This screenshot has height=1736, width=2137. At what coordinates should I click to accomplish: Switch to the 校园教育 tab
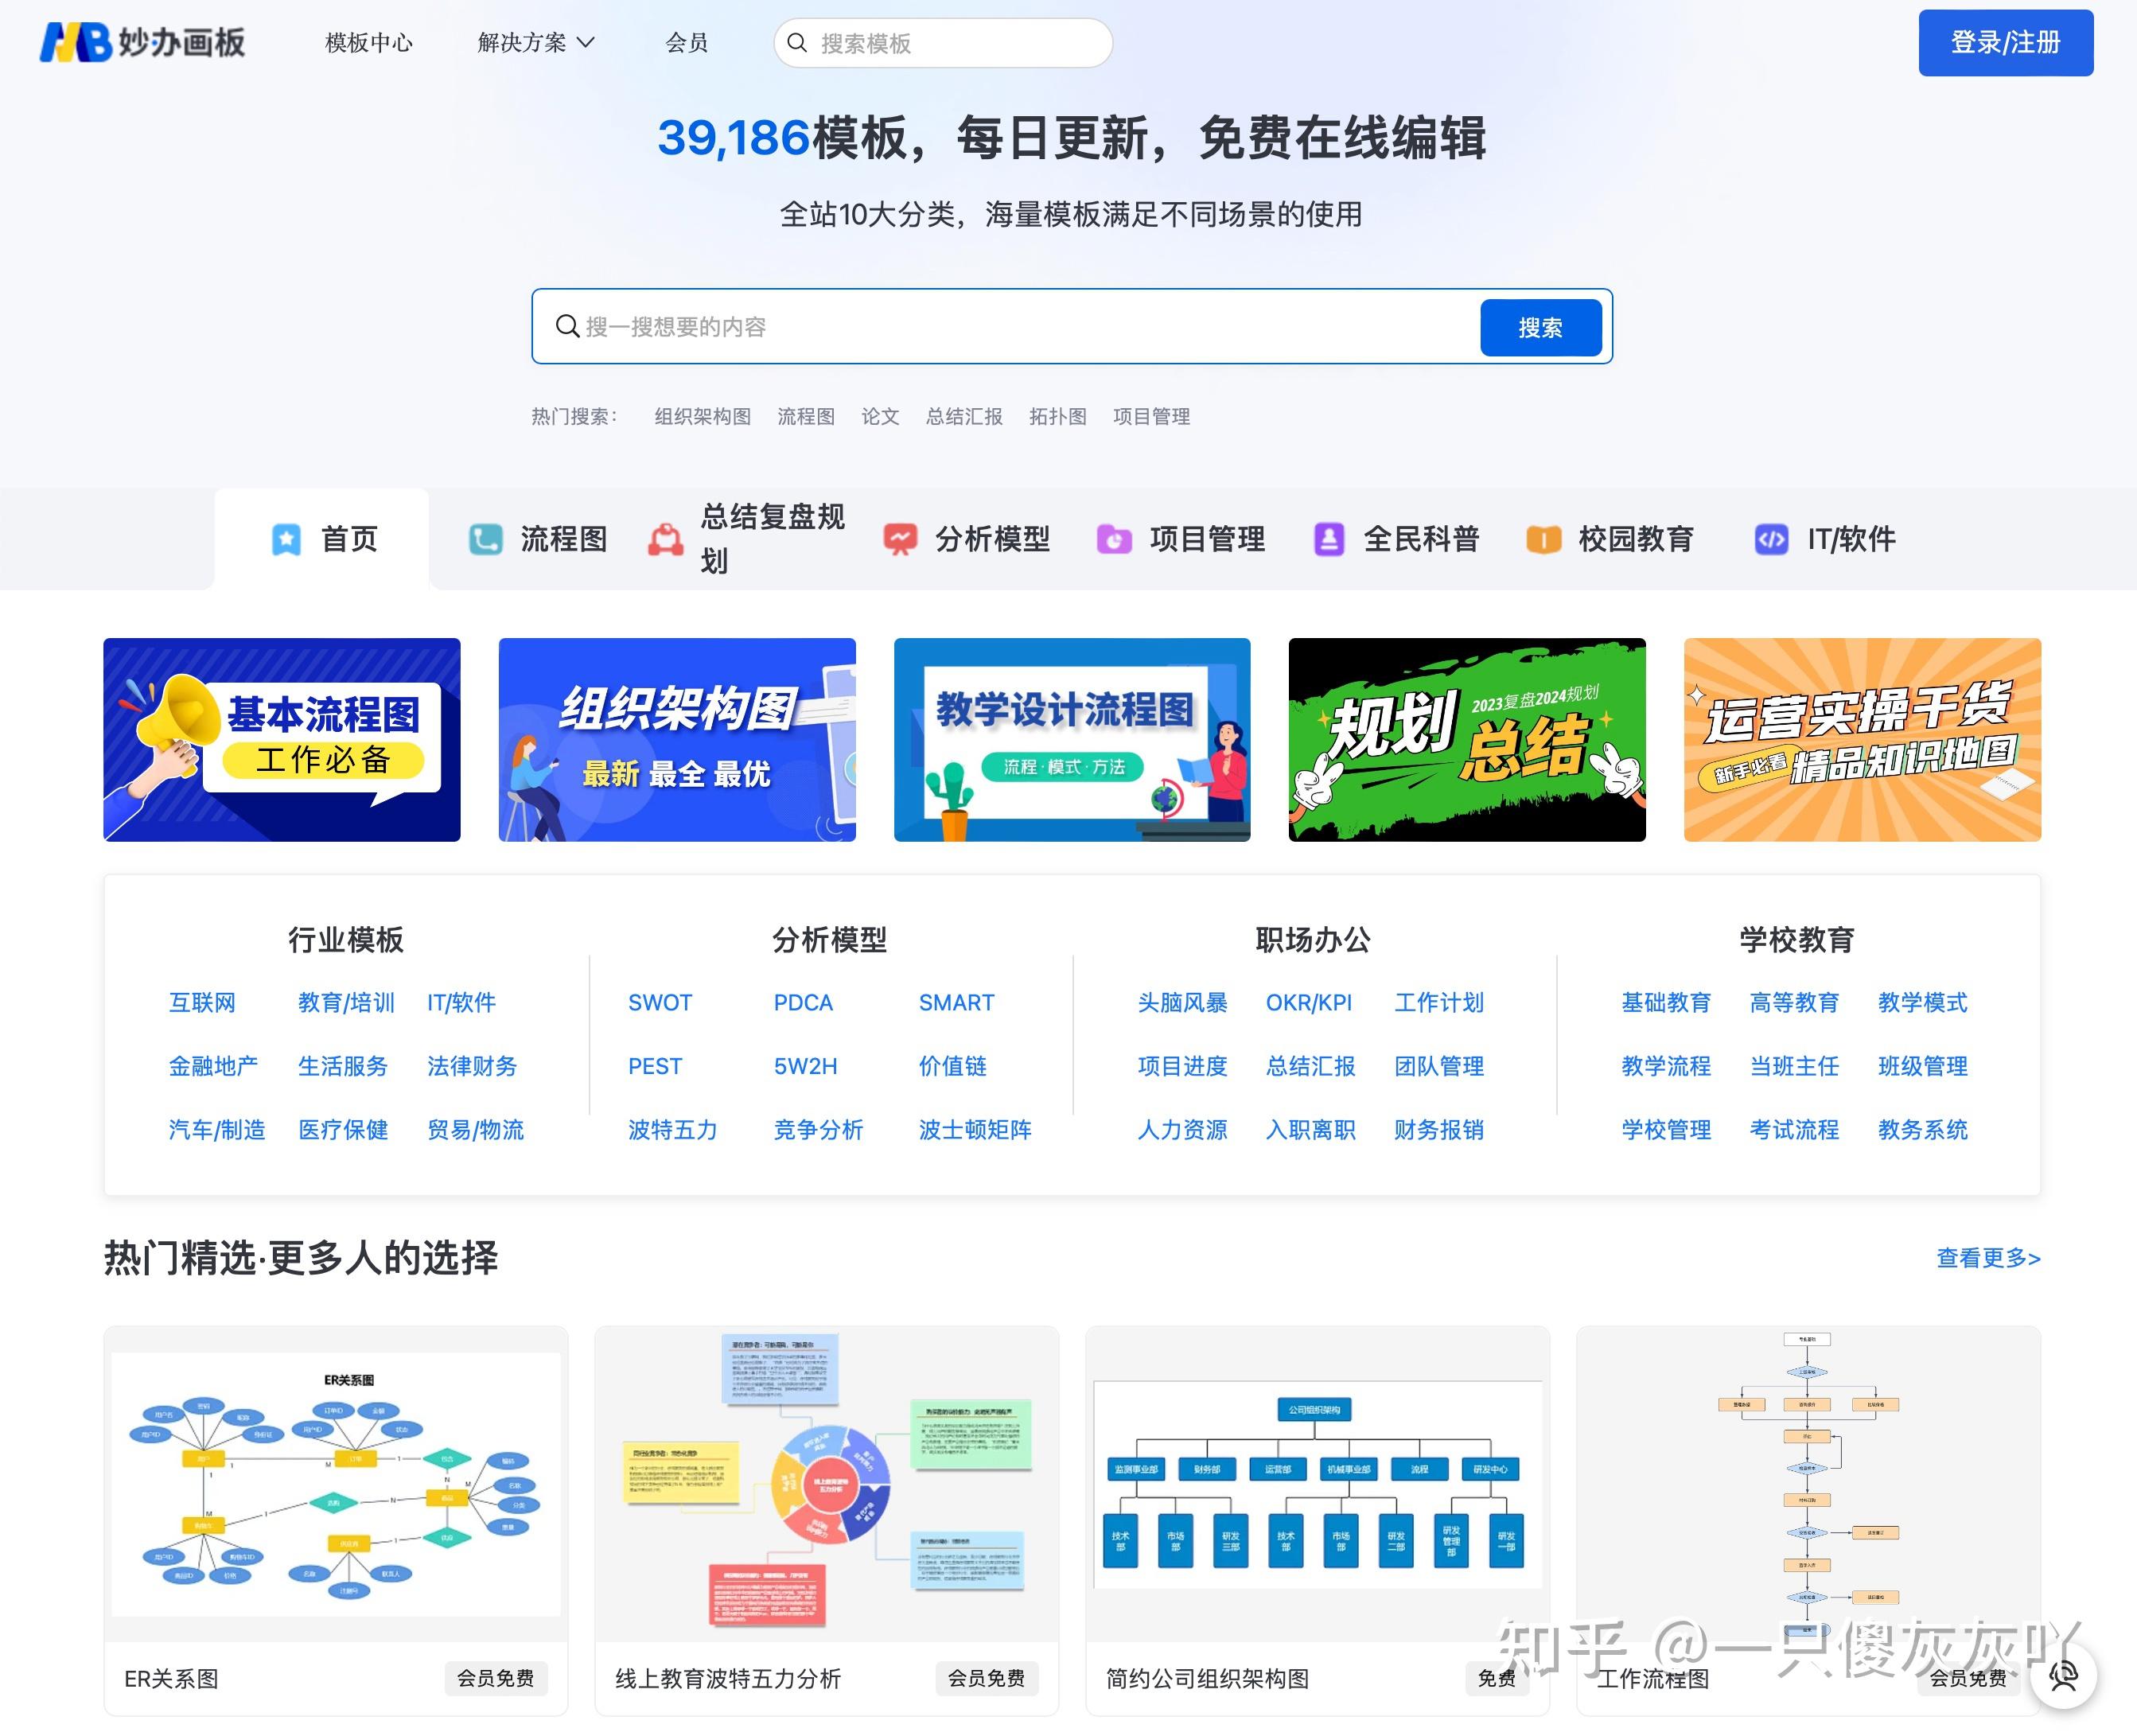1610,539
